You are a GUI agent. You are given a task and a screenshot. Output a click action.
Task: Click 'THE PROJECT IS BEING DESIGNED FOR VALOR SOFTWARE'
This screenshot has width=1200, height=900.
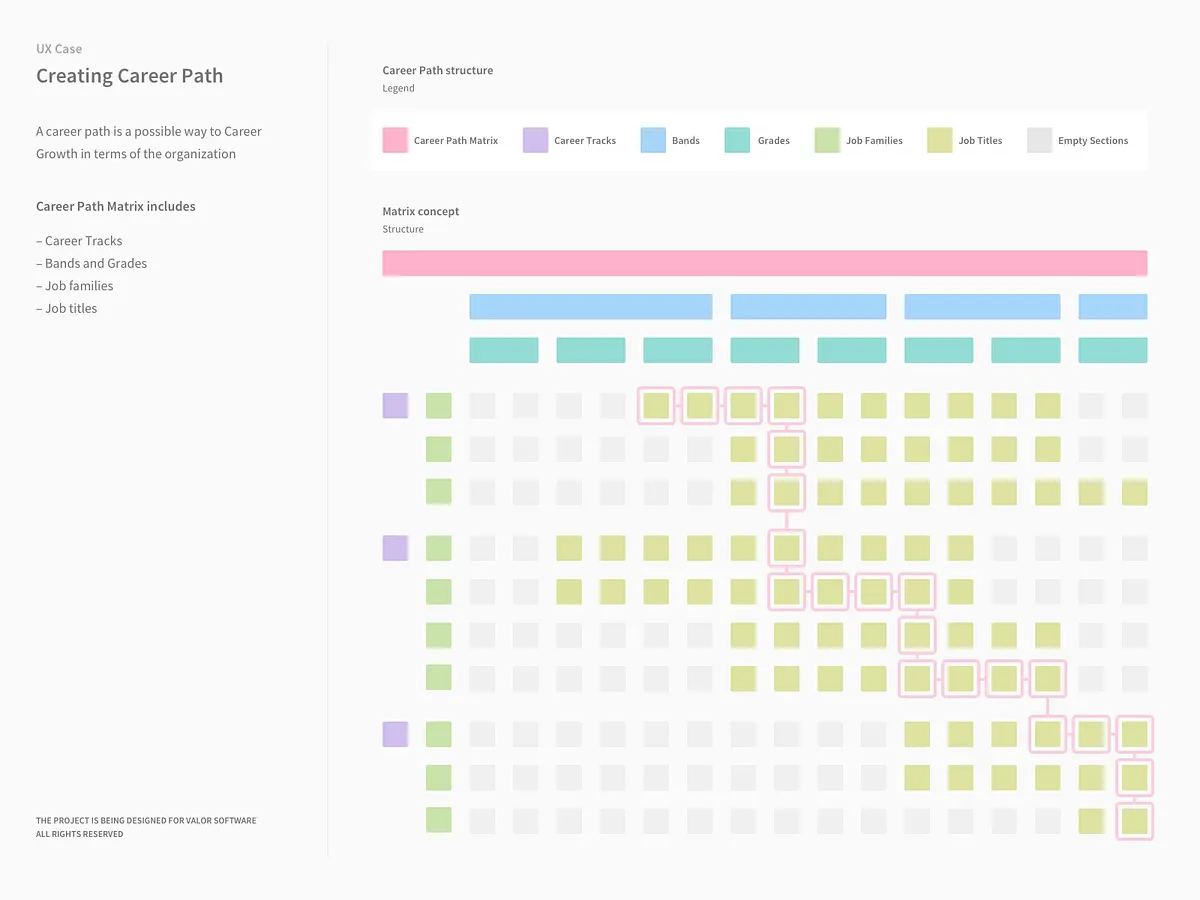[x=146, y=821]
